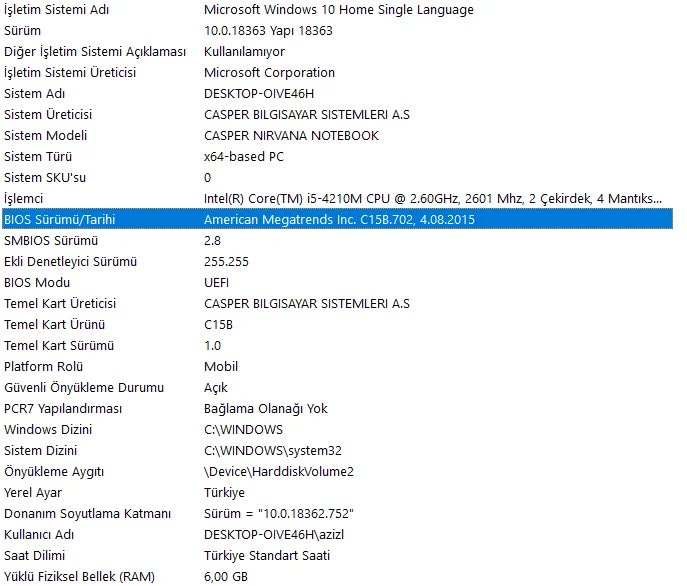Select the Temel Kart Sürümü label
Image resolution: width=687 pixels, height=586 pixels.
tap(59, 346)
